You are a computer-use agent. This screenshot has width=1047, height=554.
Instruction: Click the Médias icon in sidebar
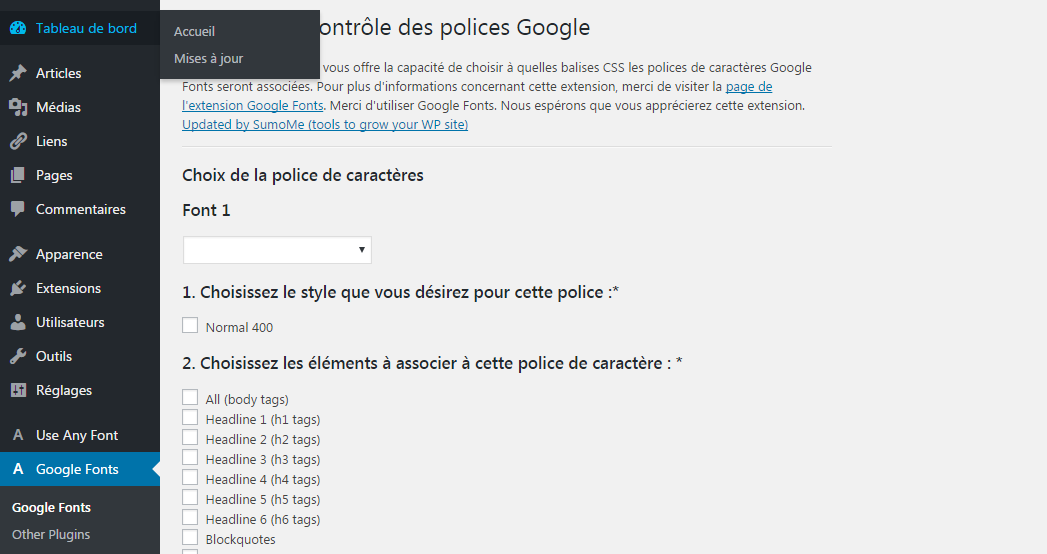point(18,107)
